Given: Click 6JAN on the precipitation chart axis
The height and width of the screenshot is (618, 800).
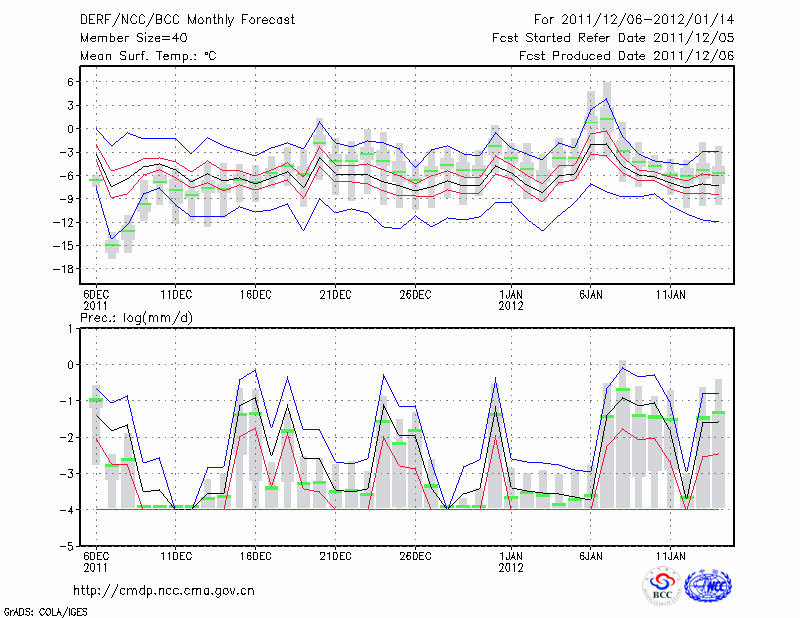Looking at the screenshot, I should click(x=590, y=554).
